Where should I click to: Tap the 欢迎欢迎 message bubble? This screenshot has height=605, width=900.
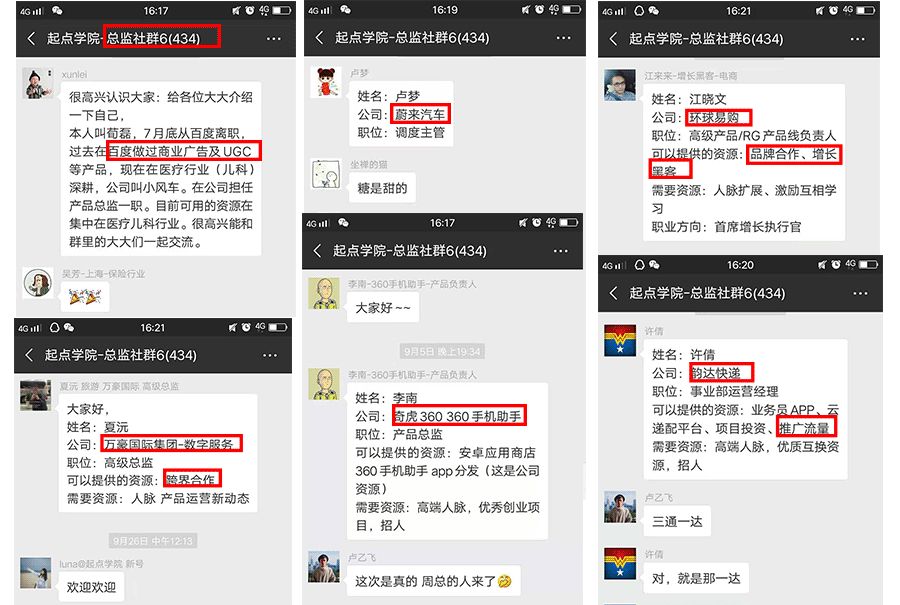click(x=91, y=587)
